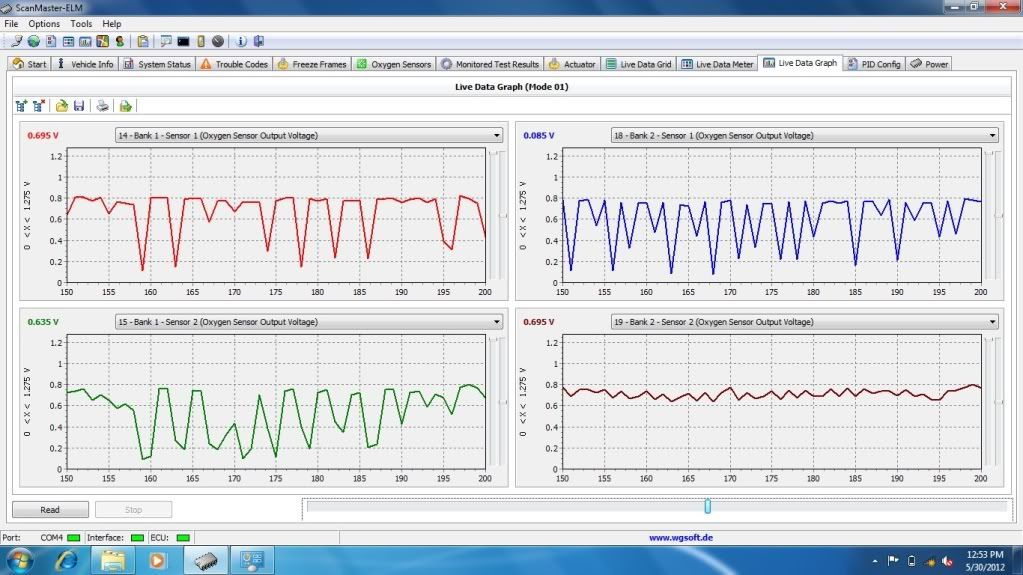1023x575 pixels.
Task: Click the user figure toolbar icon
Action: [x=119, y=41]
